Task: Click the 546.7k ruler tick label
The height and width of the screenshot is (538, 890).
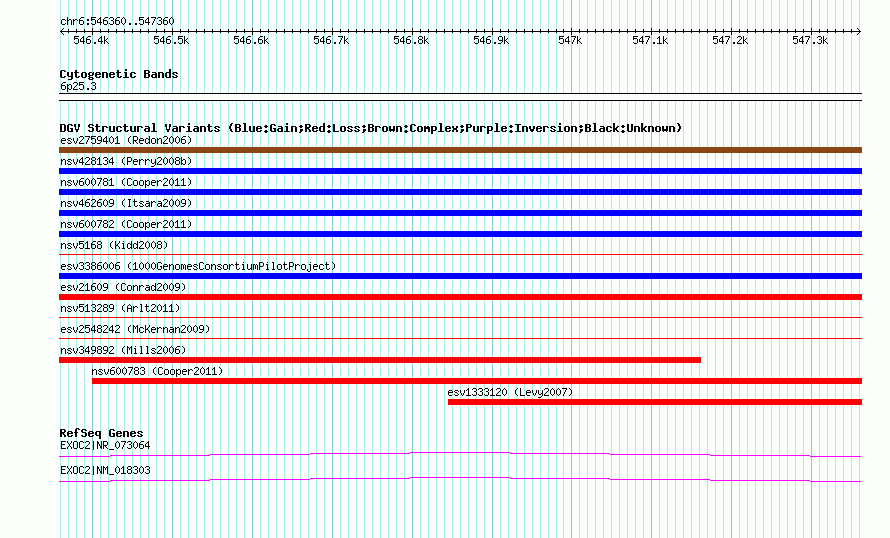Action: coord(331,40)
